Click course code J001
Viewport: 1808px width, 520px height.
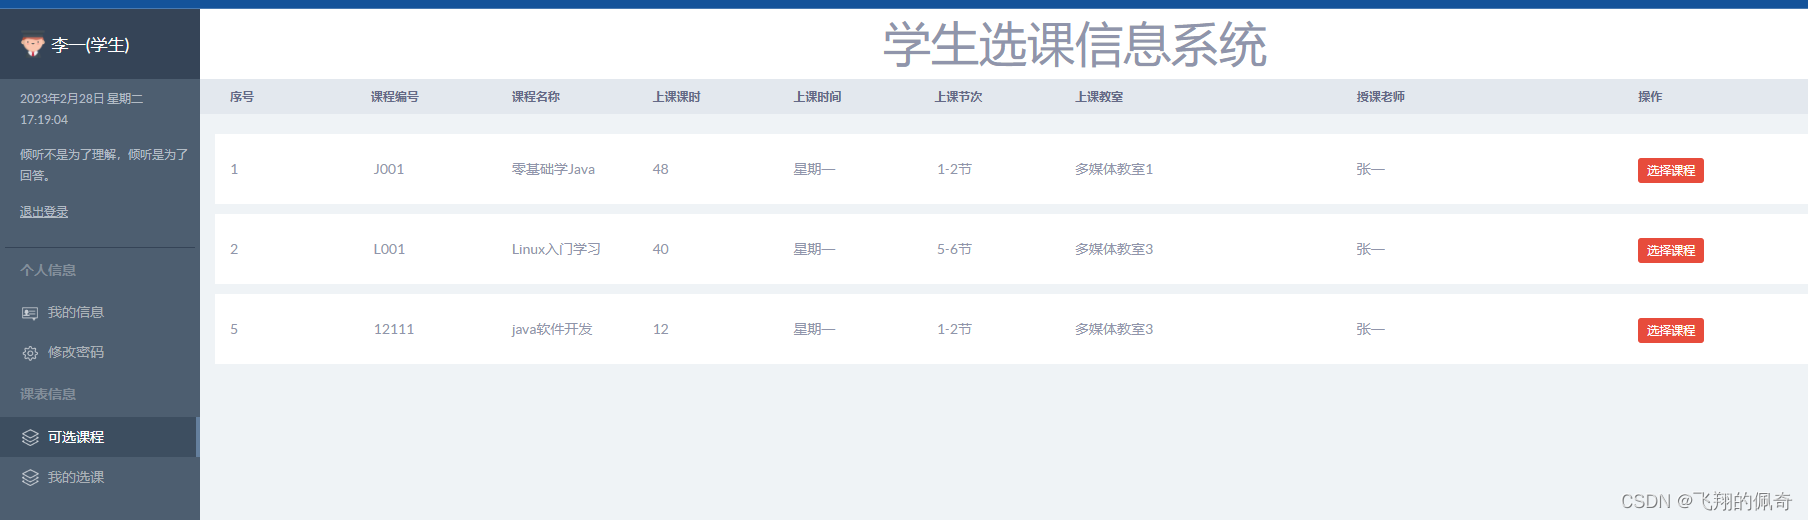[x=389, y=169]
